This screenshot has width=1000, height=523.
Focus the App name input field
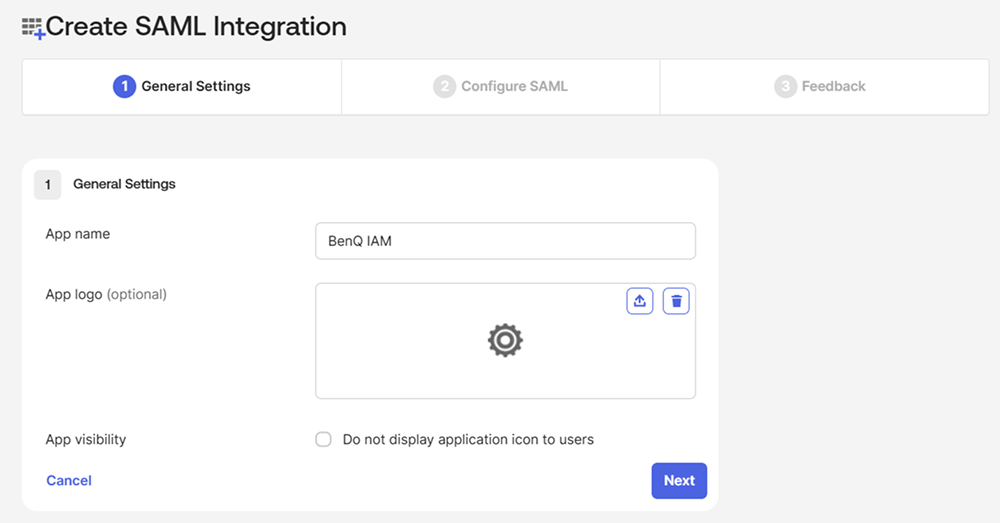pyautogui.click(x=505, y=241)
